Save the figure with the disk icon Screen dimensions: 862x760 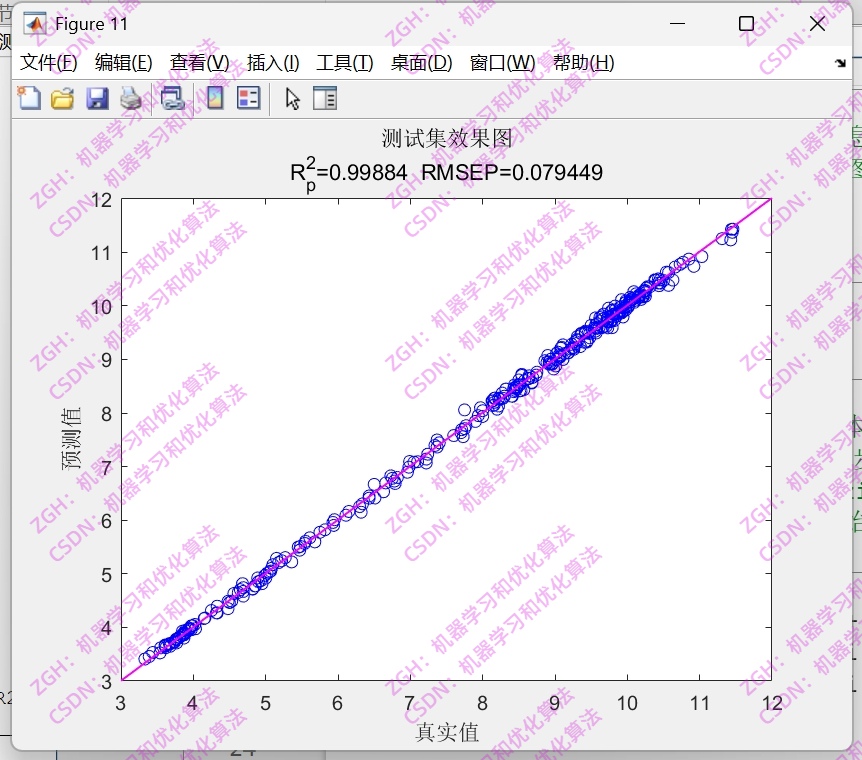(97, 97)
